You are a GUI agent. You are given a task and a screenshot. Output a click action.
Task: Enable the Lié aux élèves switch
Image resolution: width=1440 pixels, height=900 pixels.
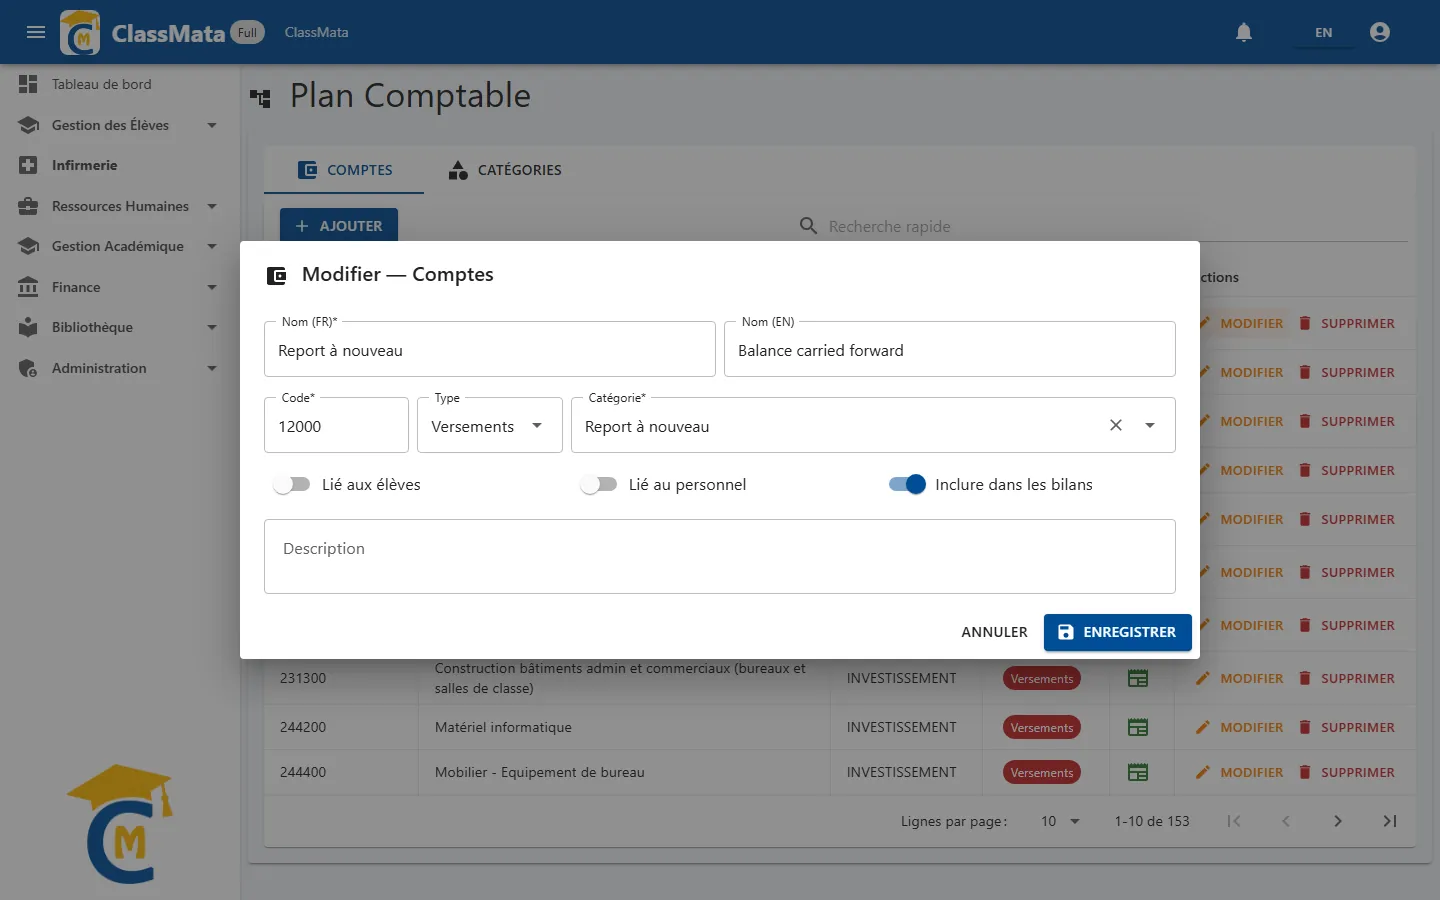coord(292,484)
